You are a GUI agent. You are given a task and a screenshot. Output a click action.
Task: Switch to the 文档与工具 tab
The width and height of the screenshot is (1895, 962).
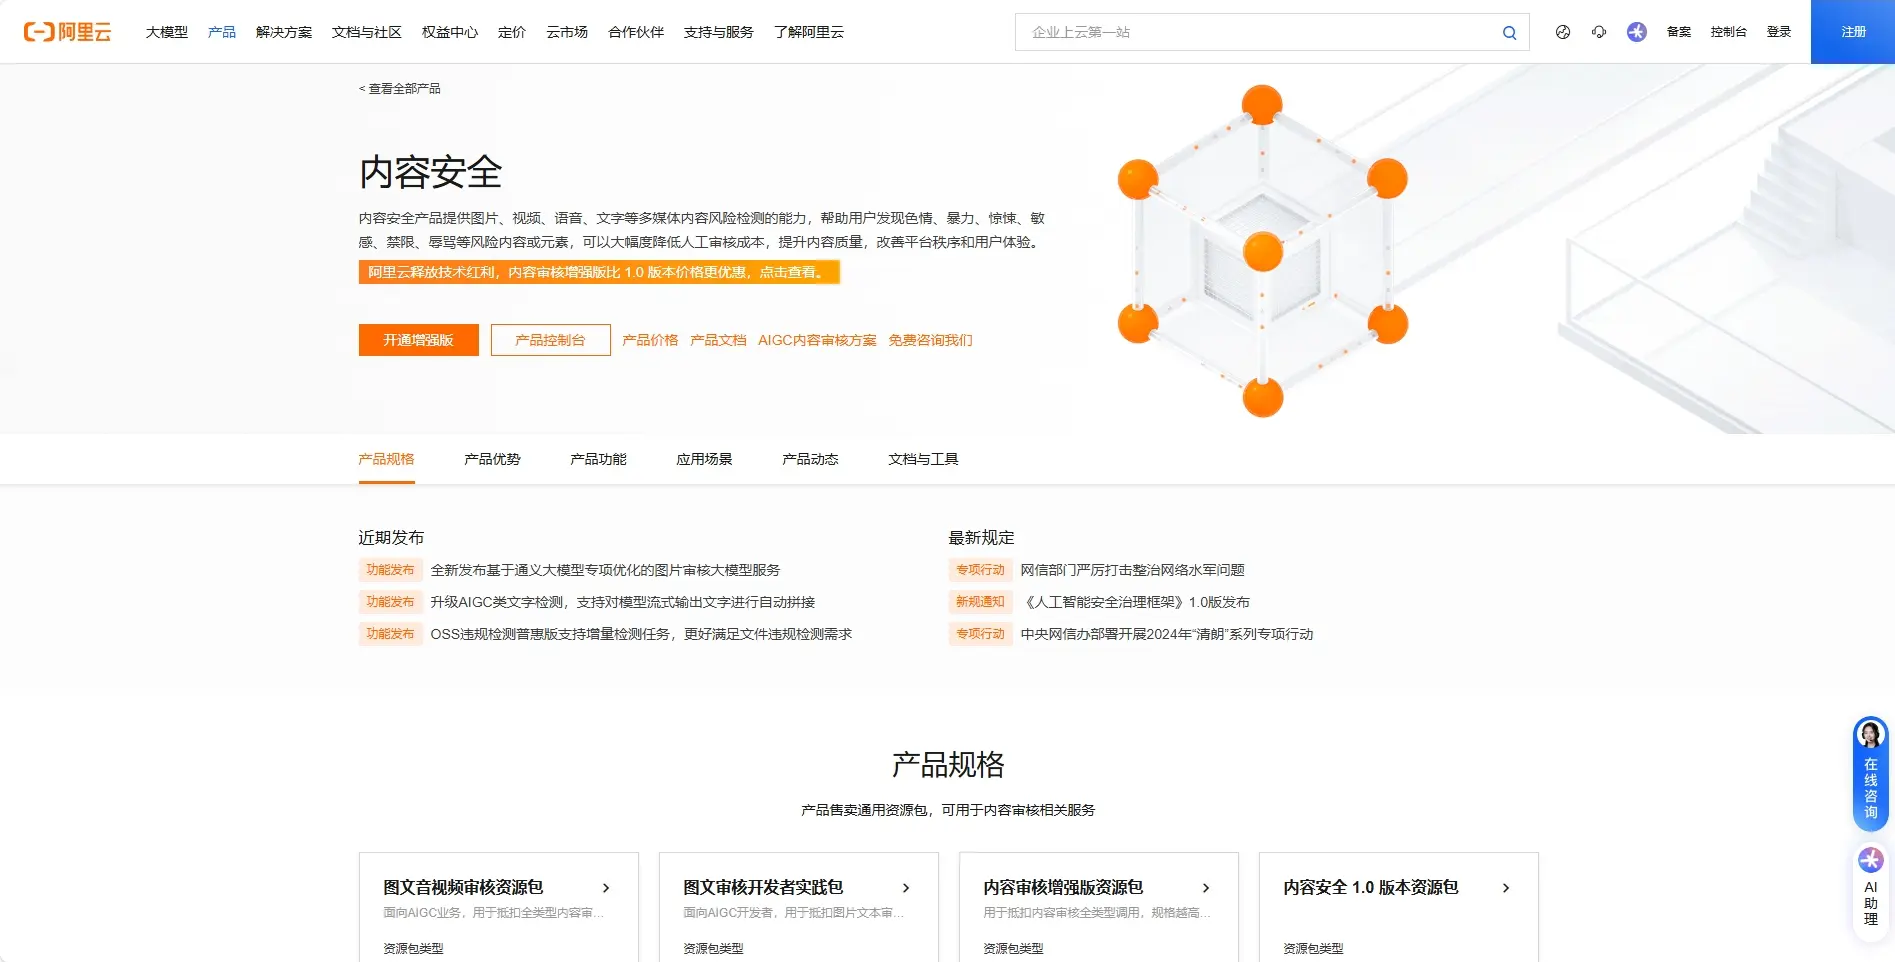pyautogui.click(x=923, y=459)
